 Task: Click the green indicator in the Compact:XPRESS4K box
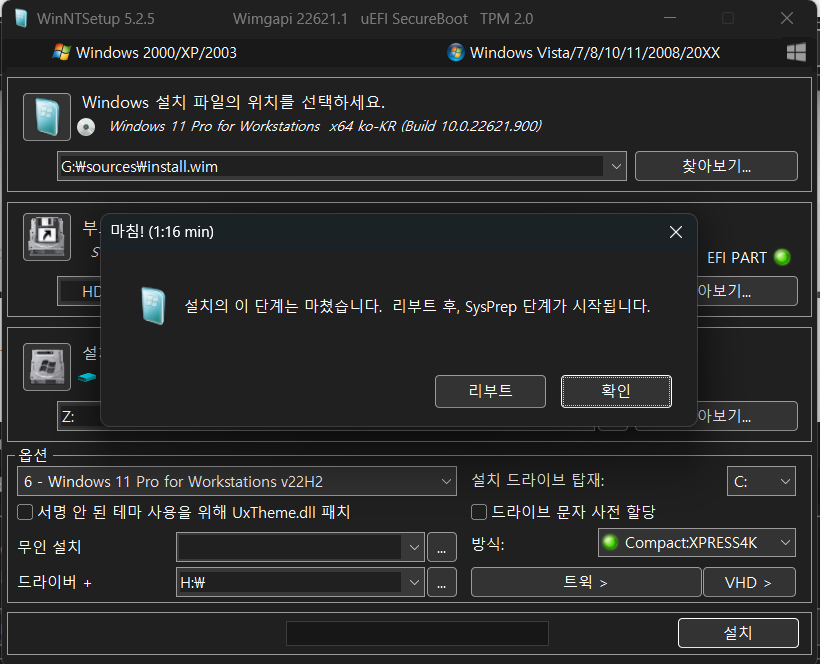pos(610,542)
